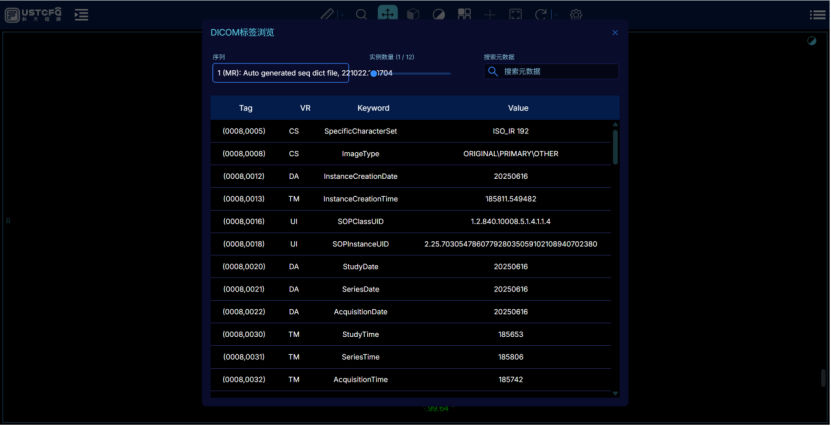This screenshot has width=831, height=426.
Task: Click the instance number slider handle
Action: (374, 73)
